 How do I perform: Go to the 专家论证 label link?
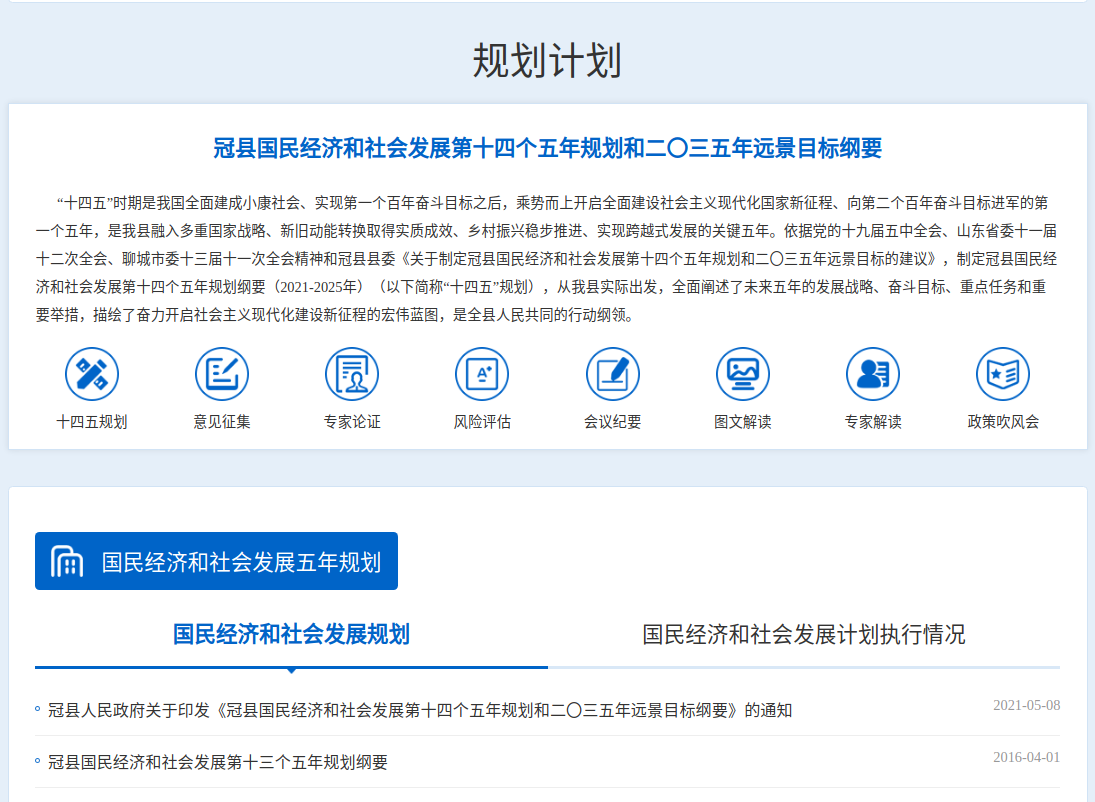tap(352, 422)
